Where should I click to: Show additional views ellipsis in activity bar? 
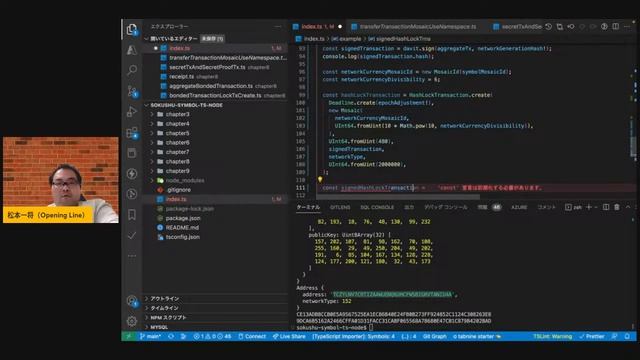click(x=131, y=256)
